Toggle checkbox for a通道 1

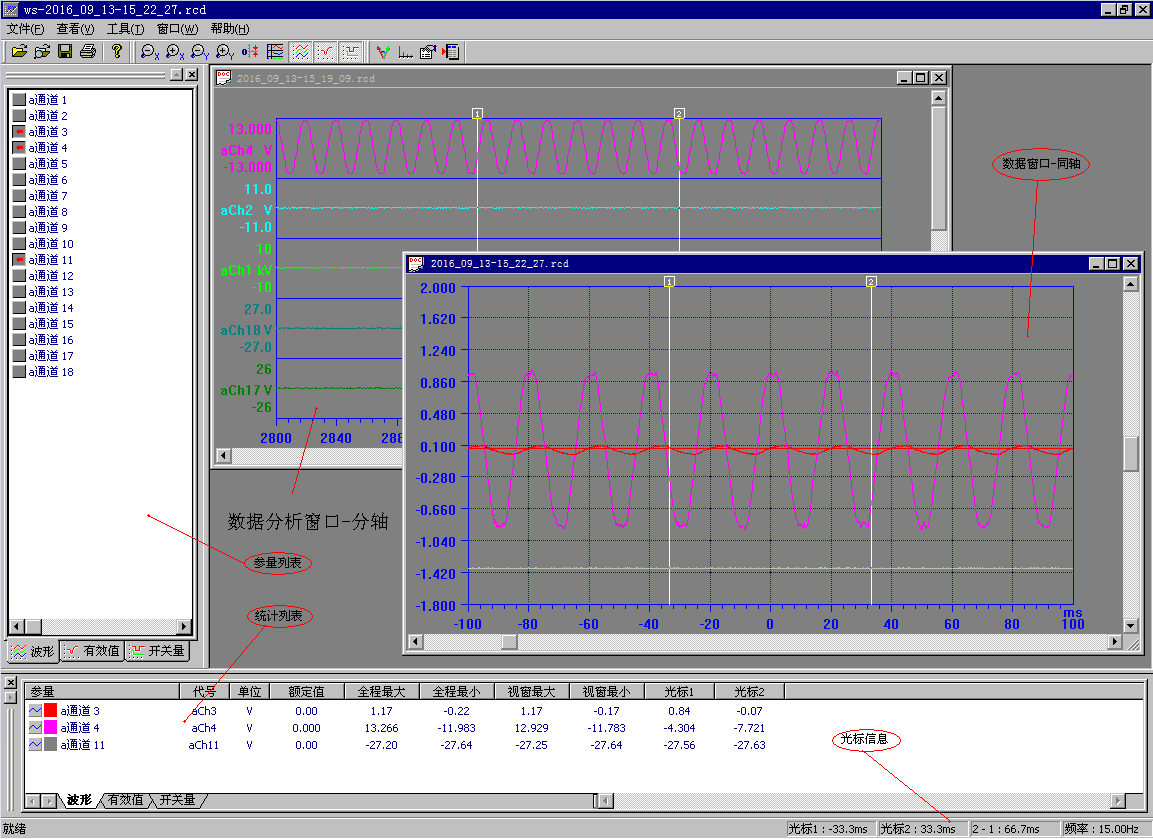click(19, 99)
